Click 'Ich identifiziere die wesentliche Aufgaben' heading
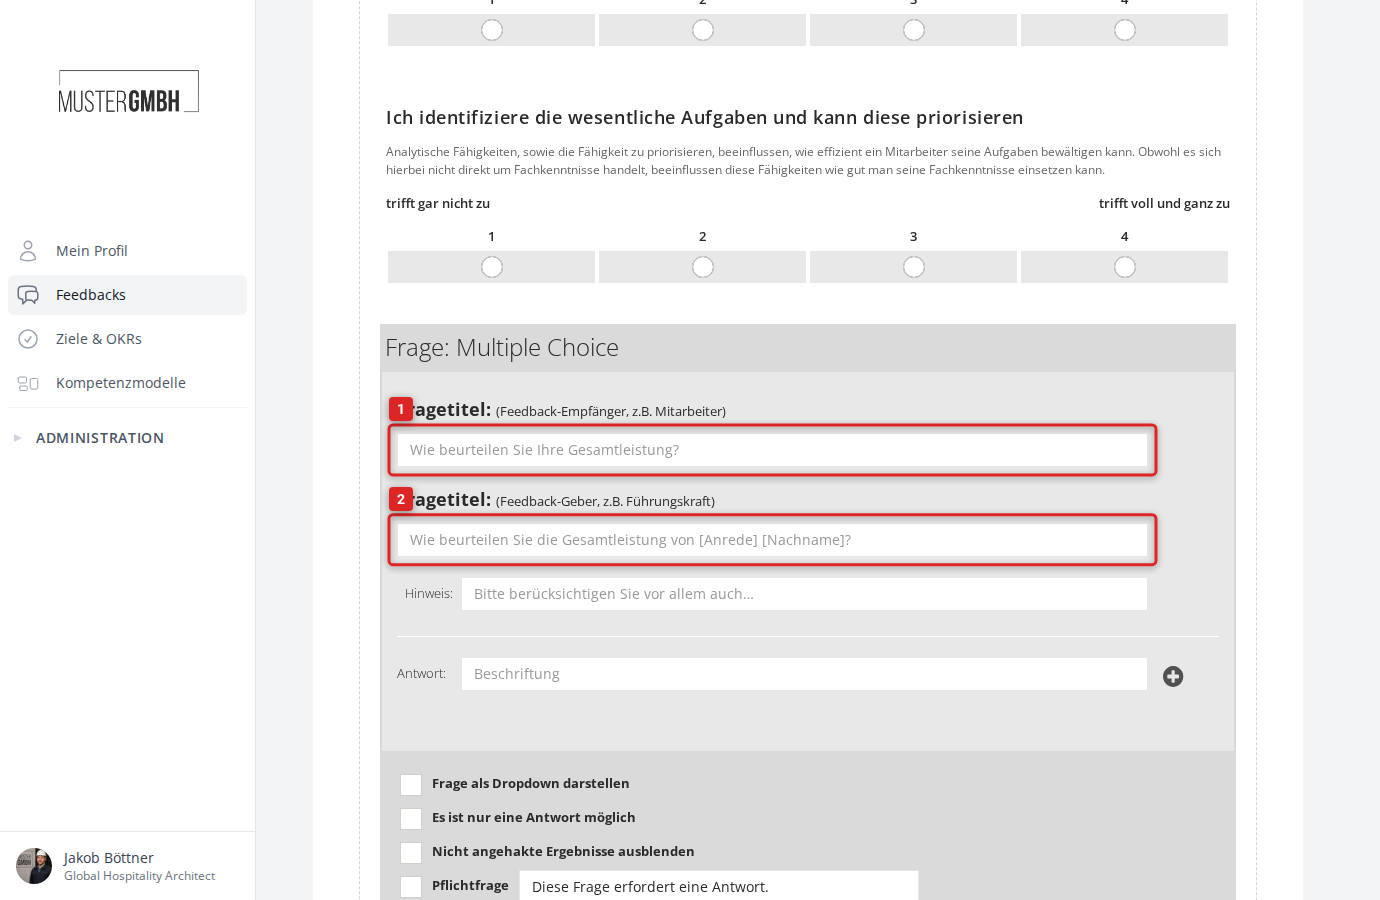1380x900 pixels. point(705,118)
